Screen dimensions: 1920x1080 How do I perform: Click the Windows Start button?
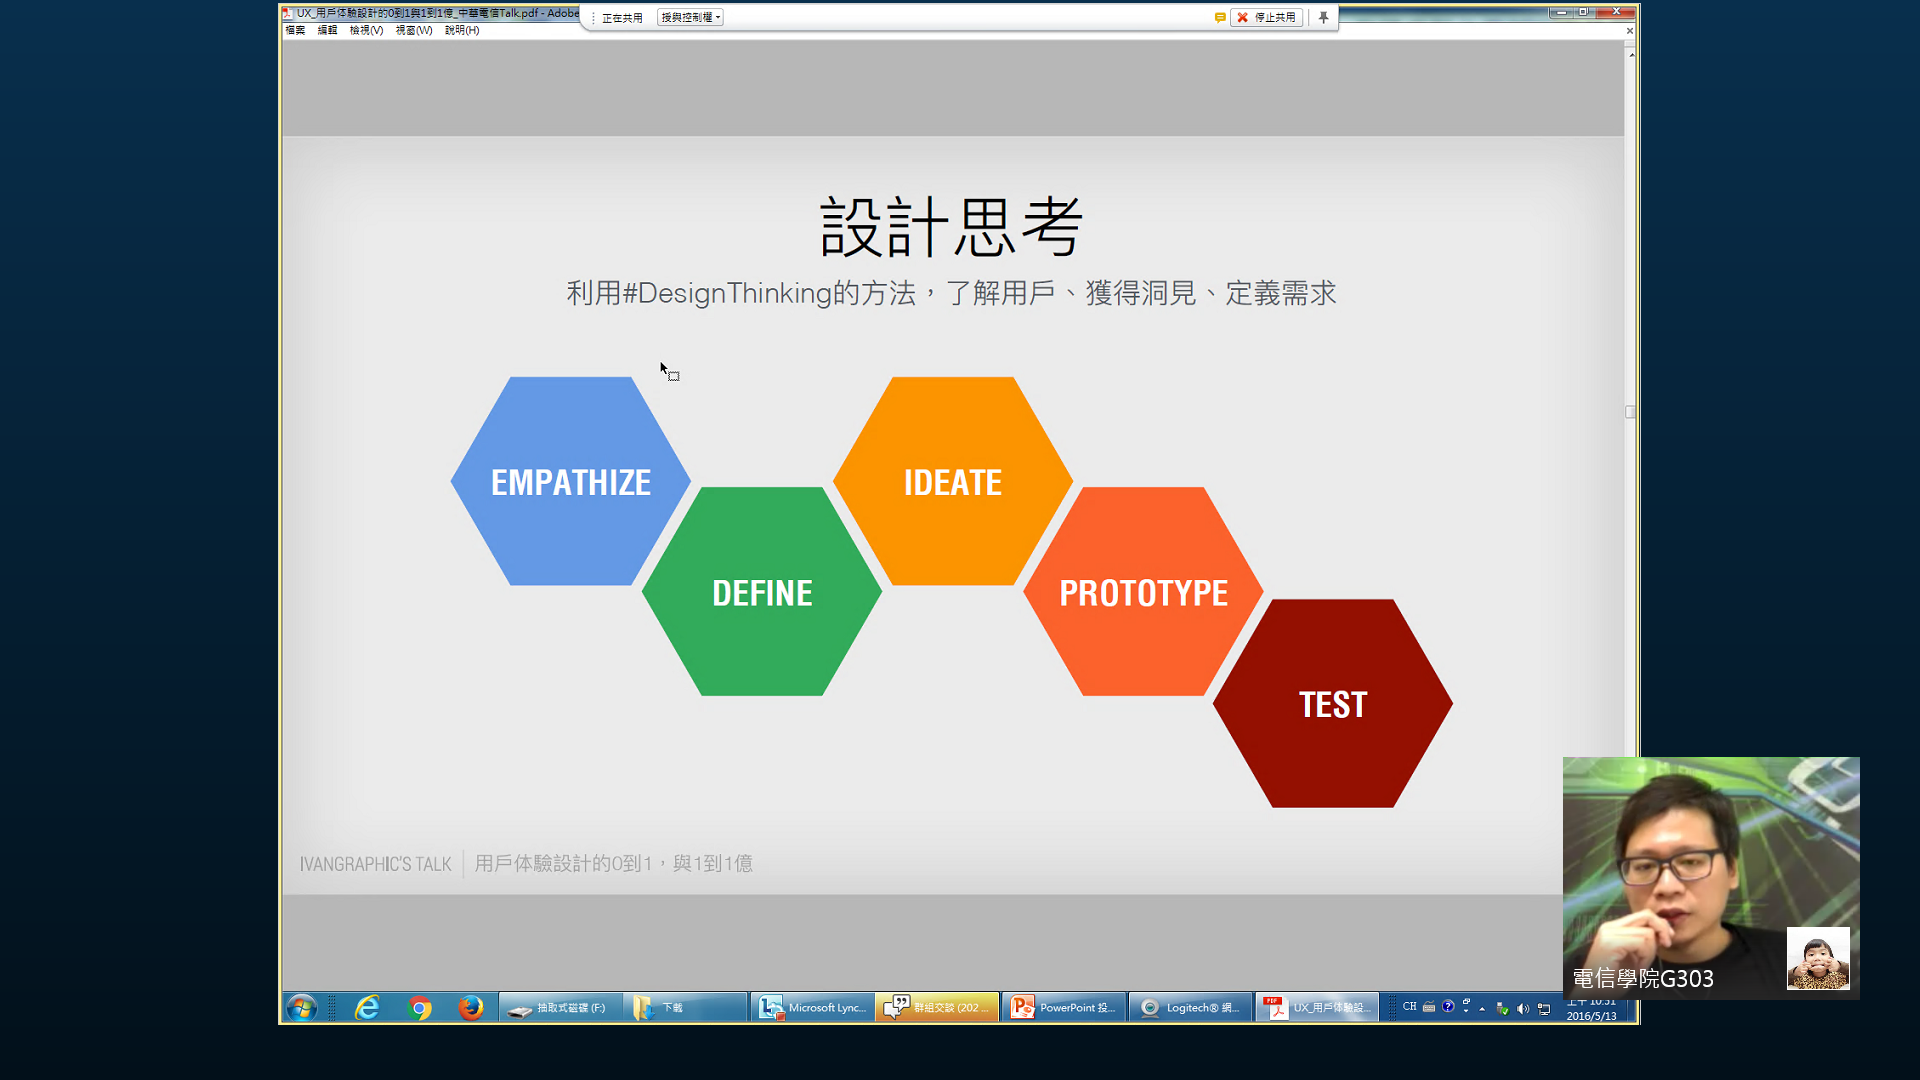(x=301, y=1007)
